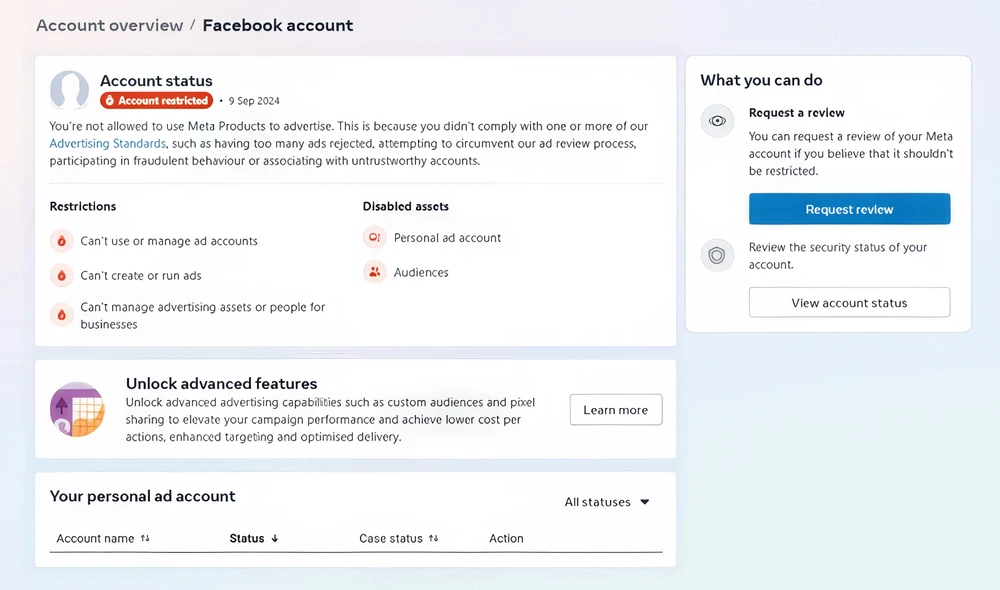
Task: Open the Advertising Standards link
Action: pos(107,143)
